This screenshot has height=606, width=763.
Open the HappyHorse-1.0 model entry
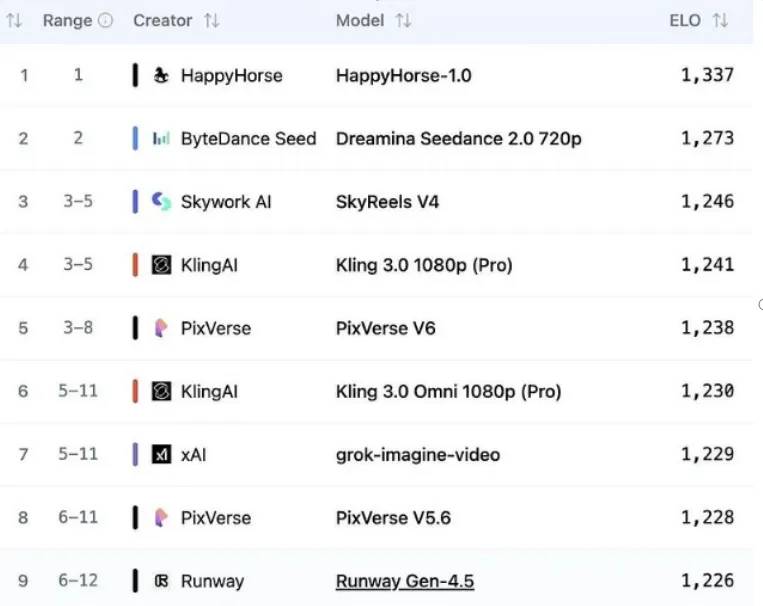(403, 75)
